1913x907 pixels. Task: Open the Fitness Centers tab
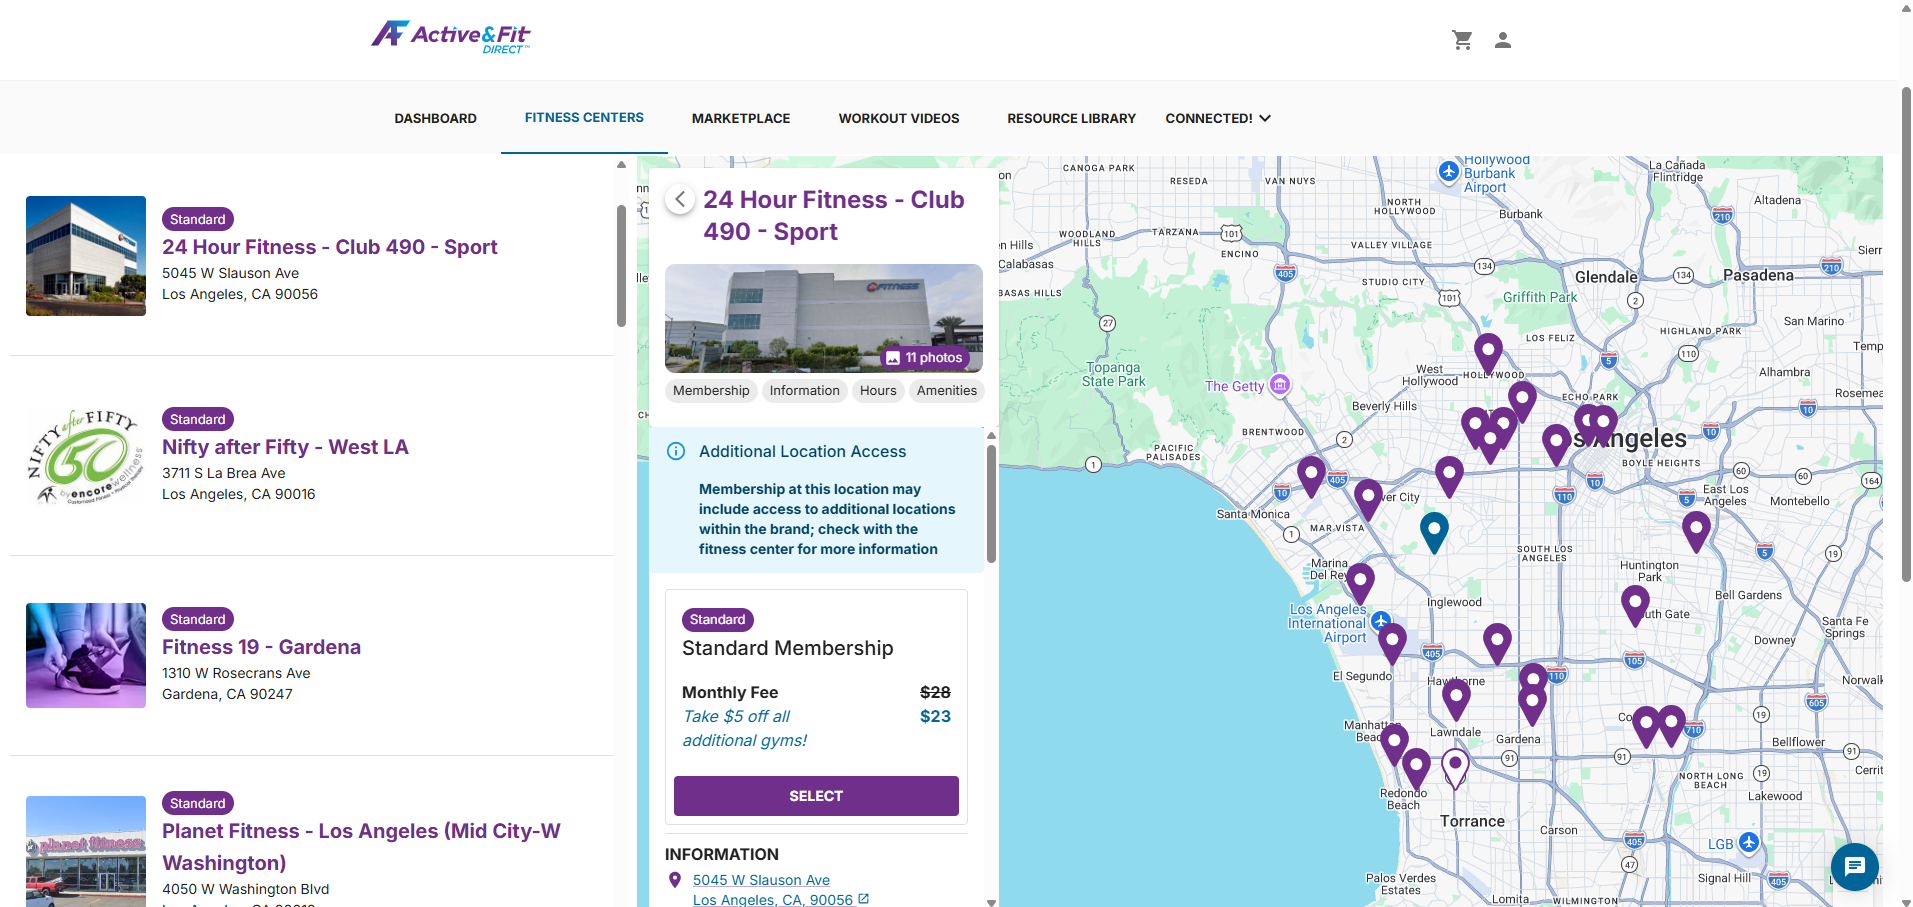click(584, 117)
